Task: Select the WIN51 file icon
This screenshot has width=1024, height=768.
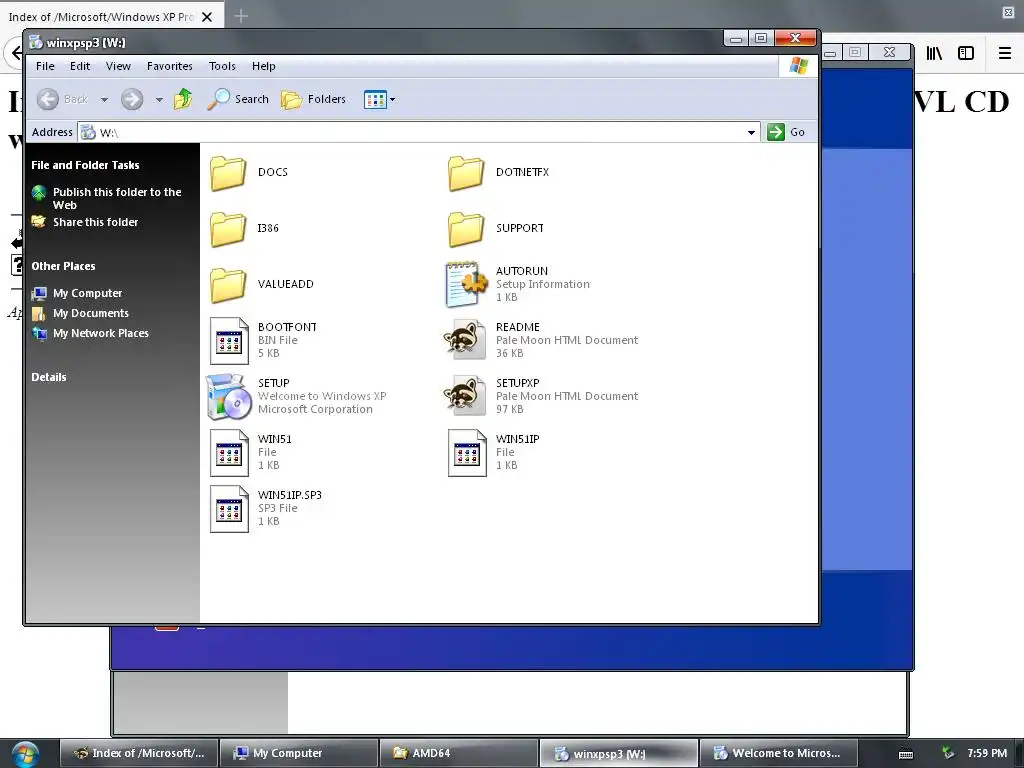Action: coord(229,453)
